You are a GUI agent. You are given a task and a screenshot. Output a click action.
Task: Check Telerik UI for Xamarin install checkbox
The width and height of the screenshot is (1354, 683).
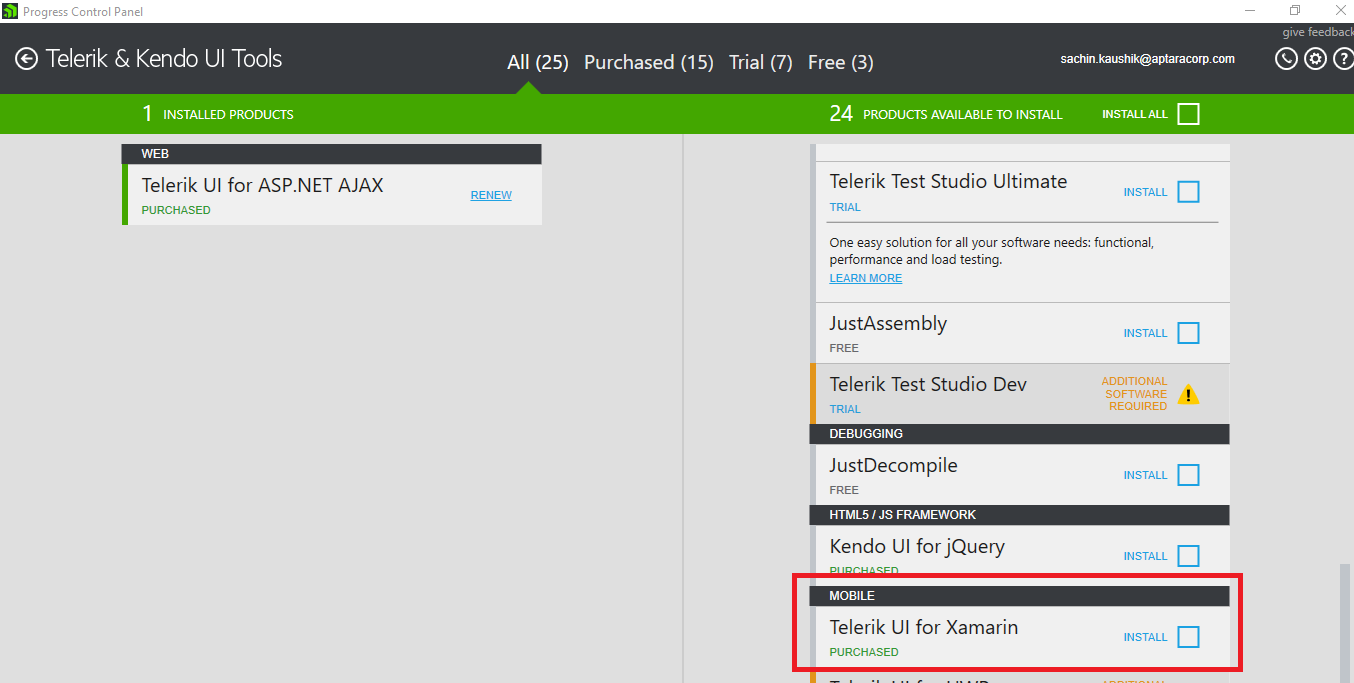click(1188, 637)
